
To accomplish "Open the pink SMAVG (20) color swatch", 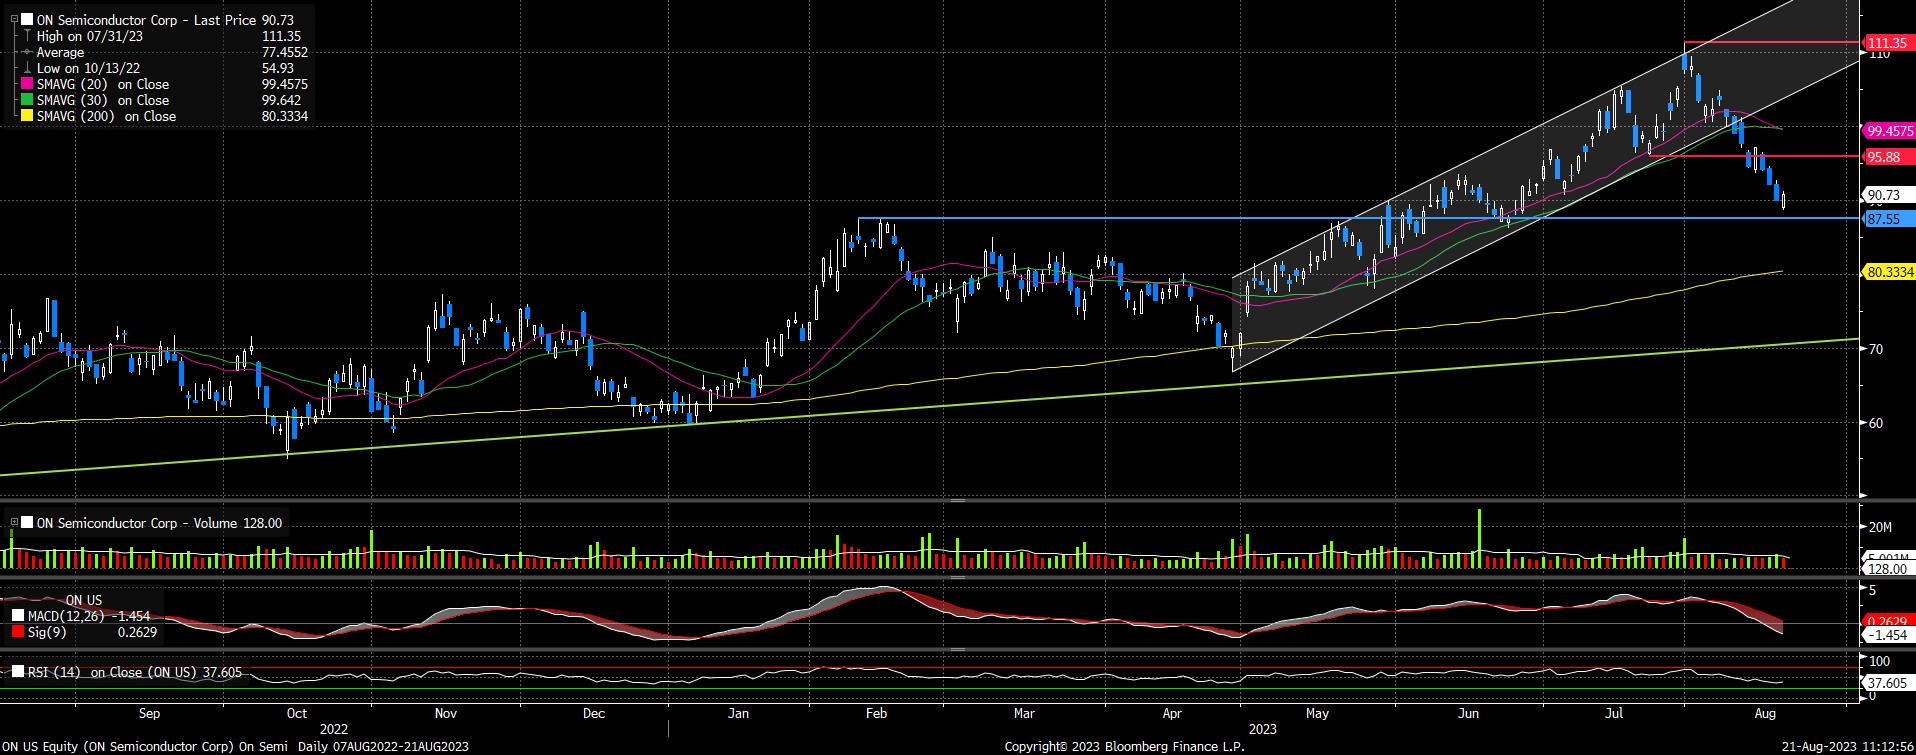I will pos(27,84).
